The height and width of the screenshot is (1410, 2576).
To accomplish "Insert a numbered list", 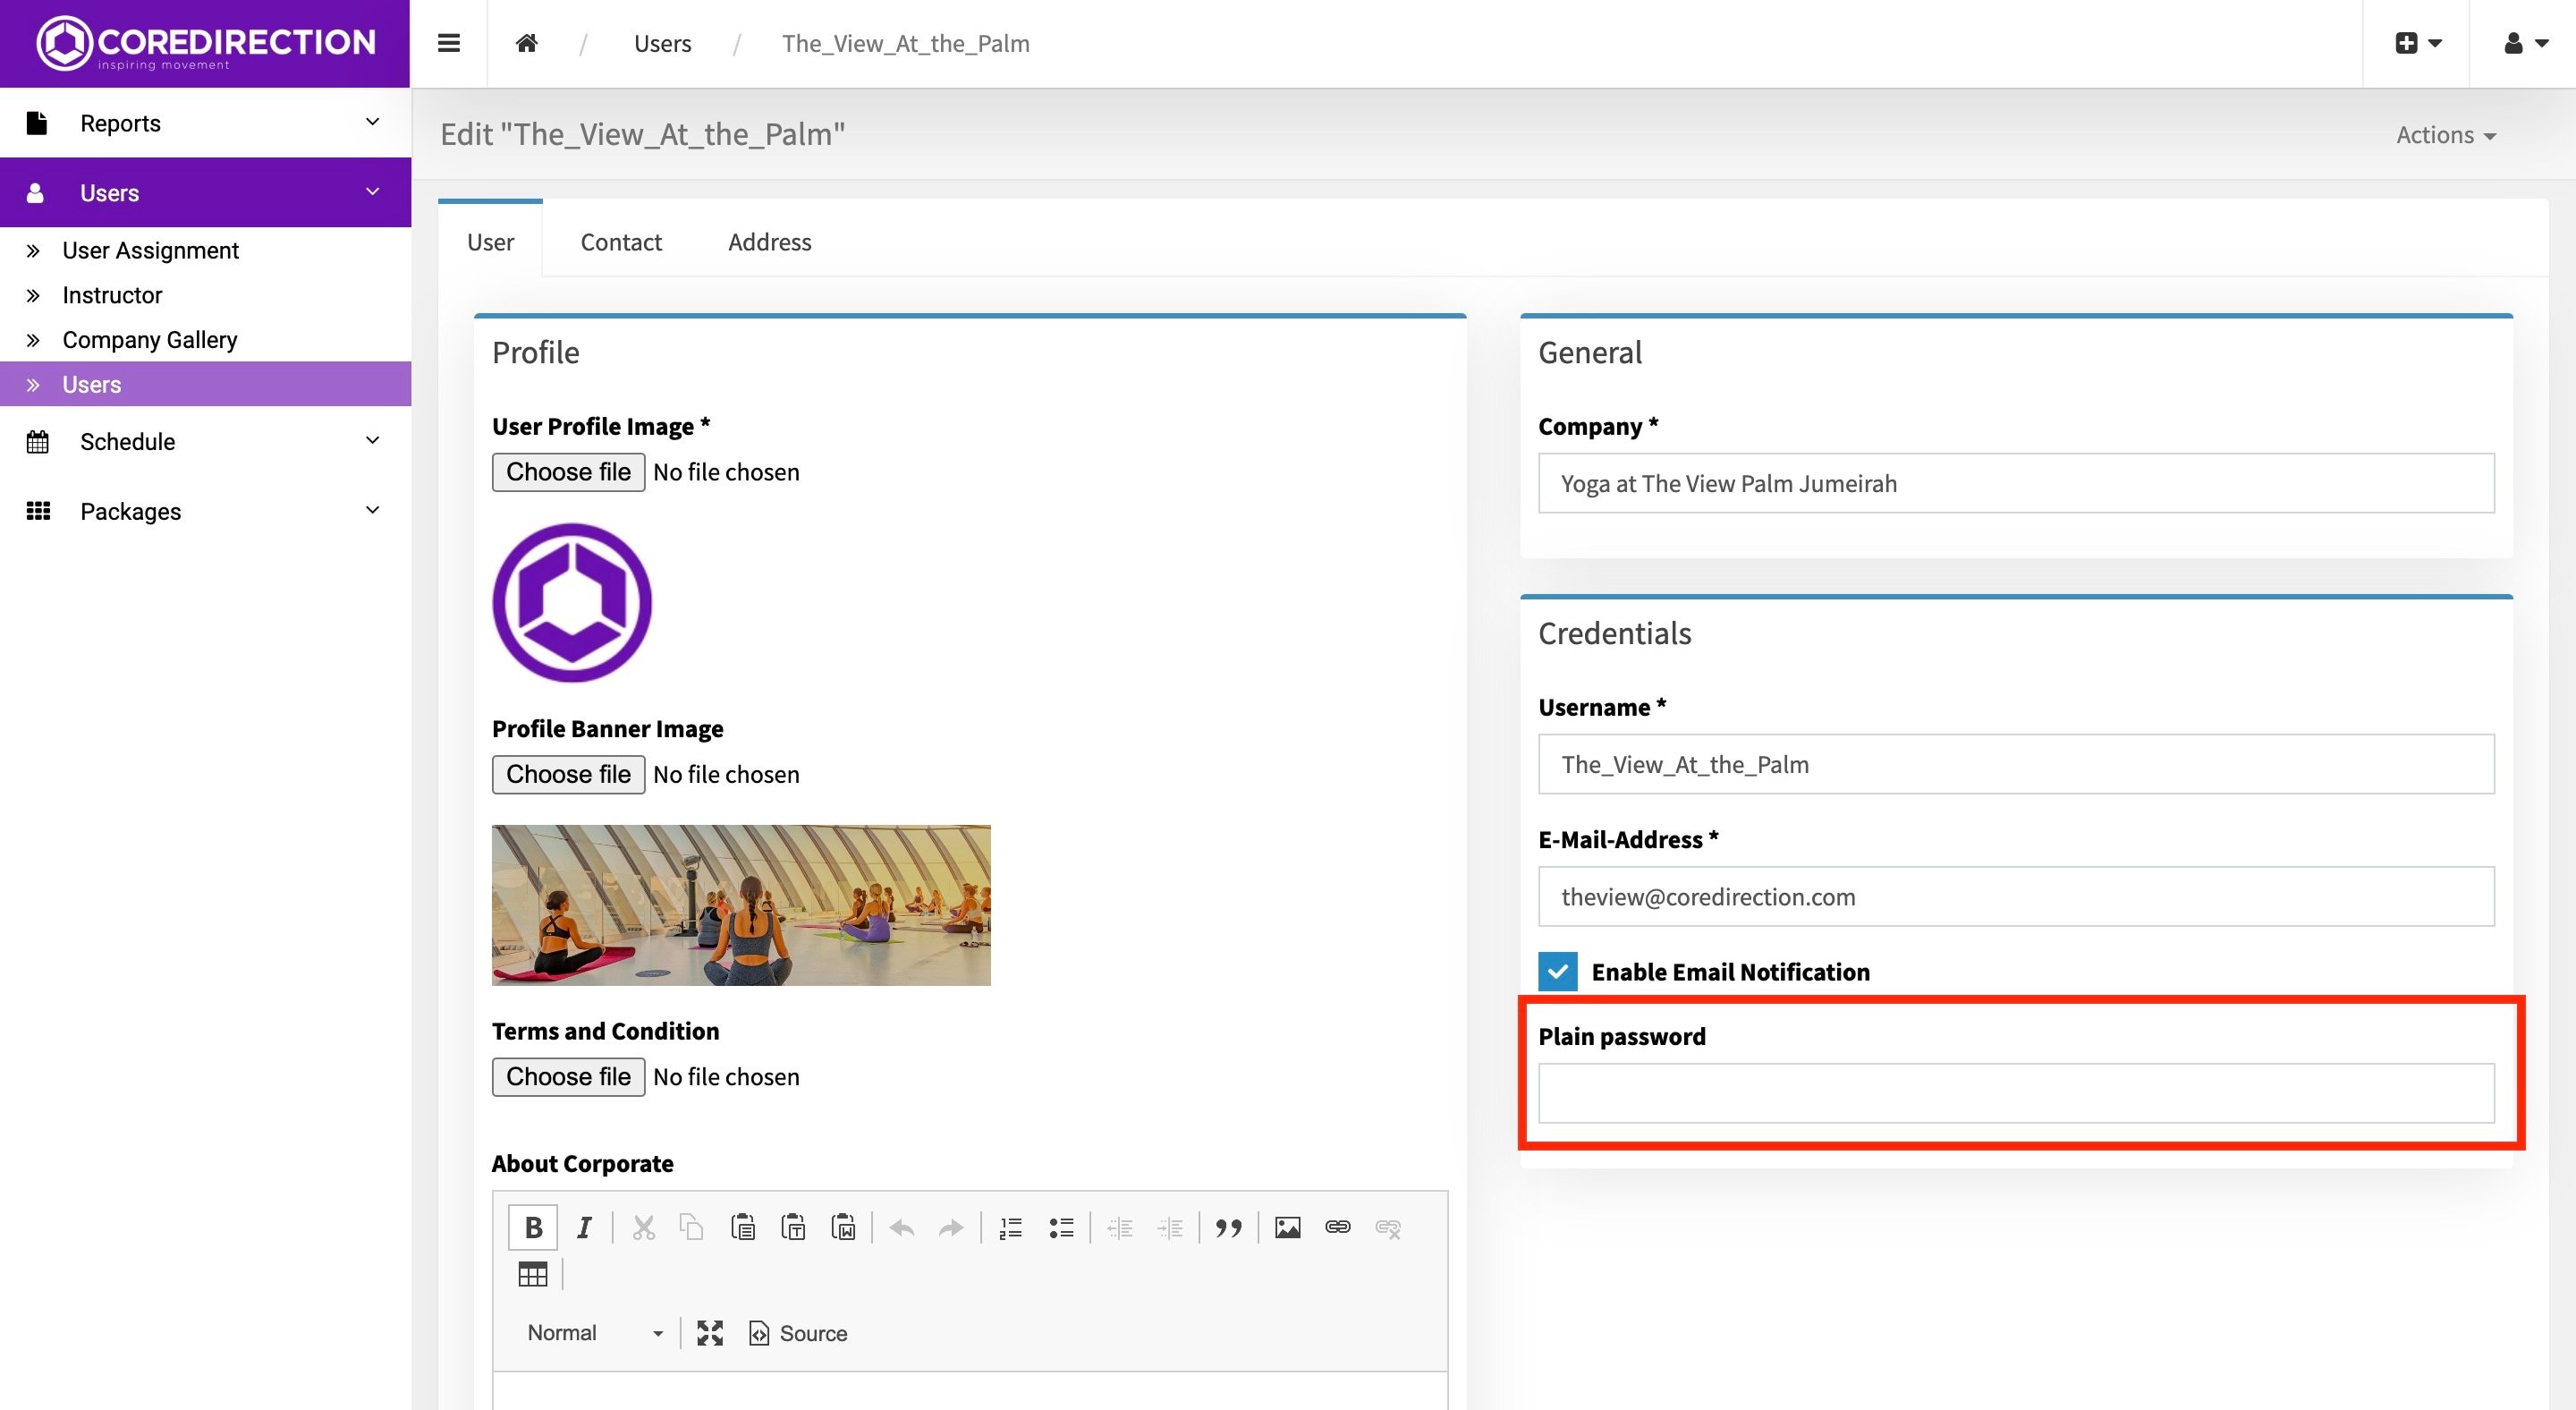I will tap(1011, 1227).
